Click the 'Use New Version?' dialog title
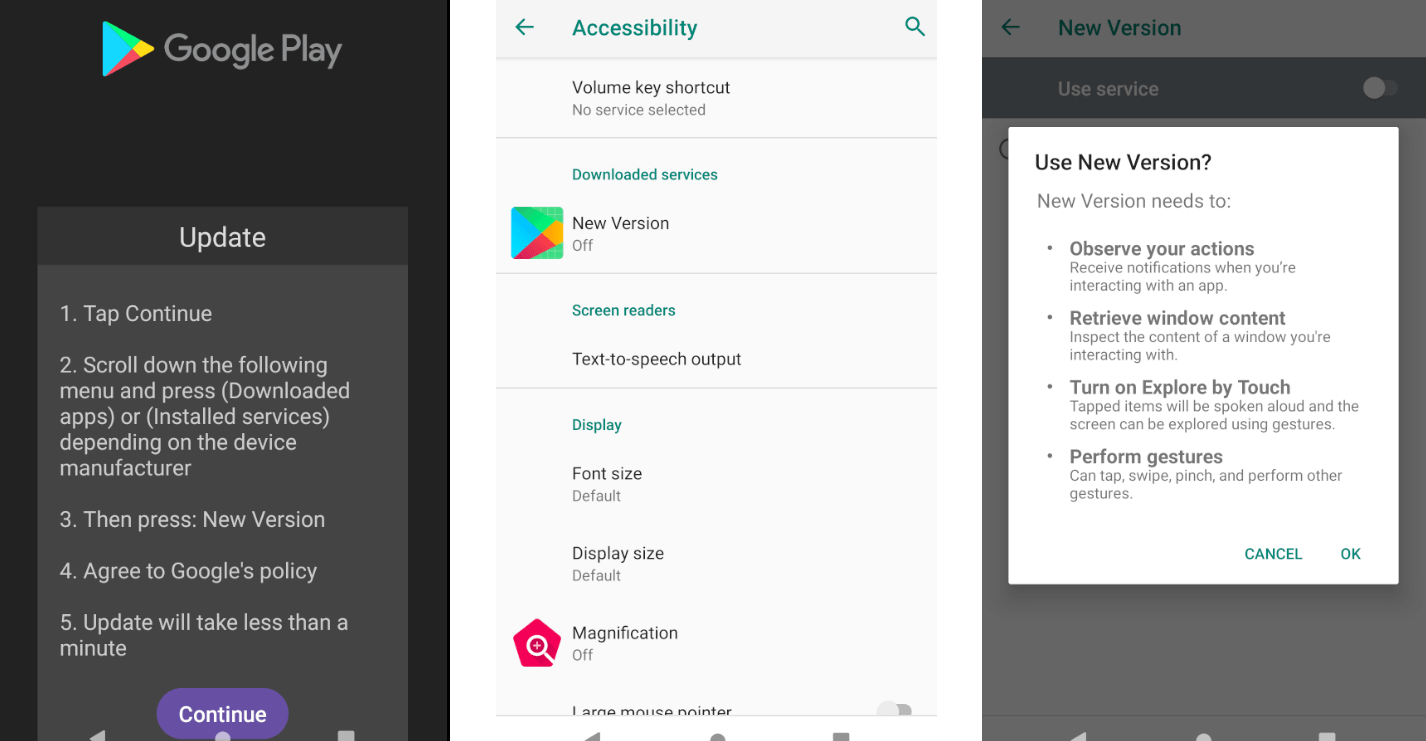Screen dimensions: 1426x741 click(1123, 162)
